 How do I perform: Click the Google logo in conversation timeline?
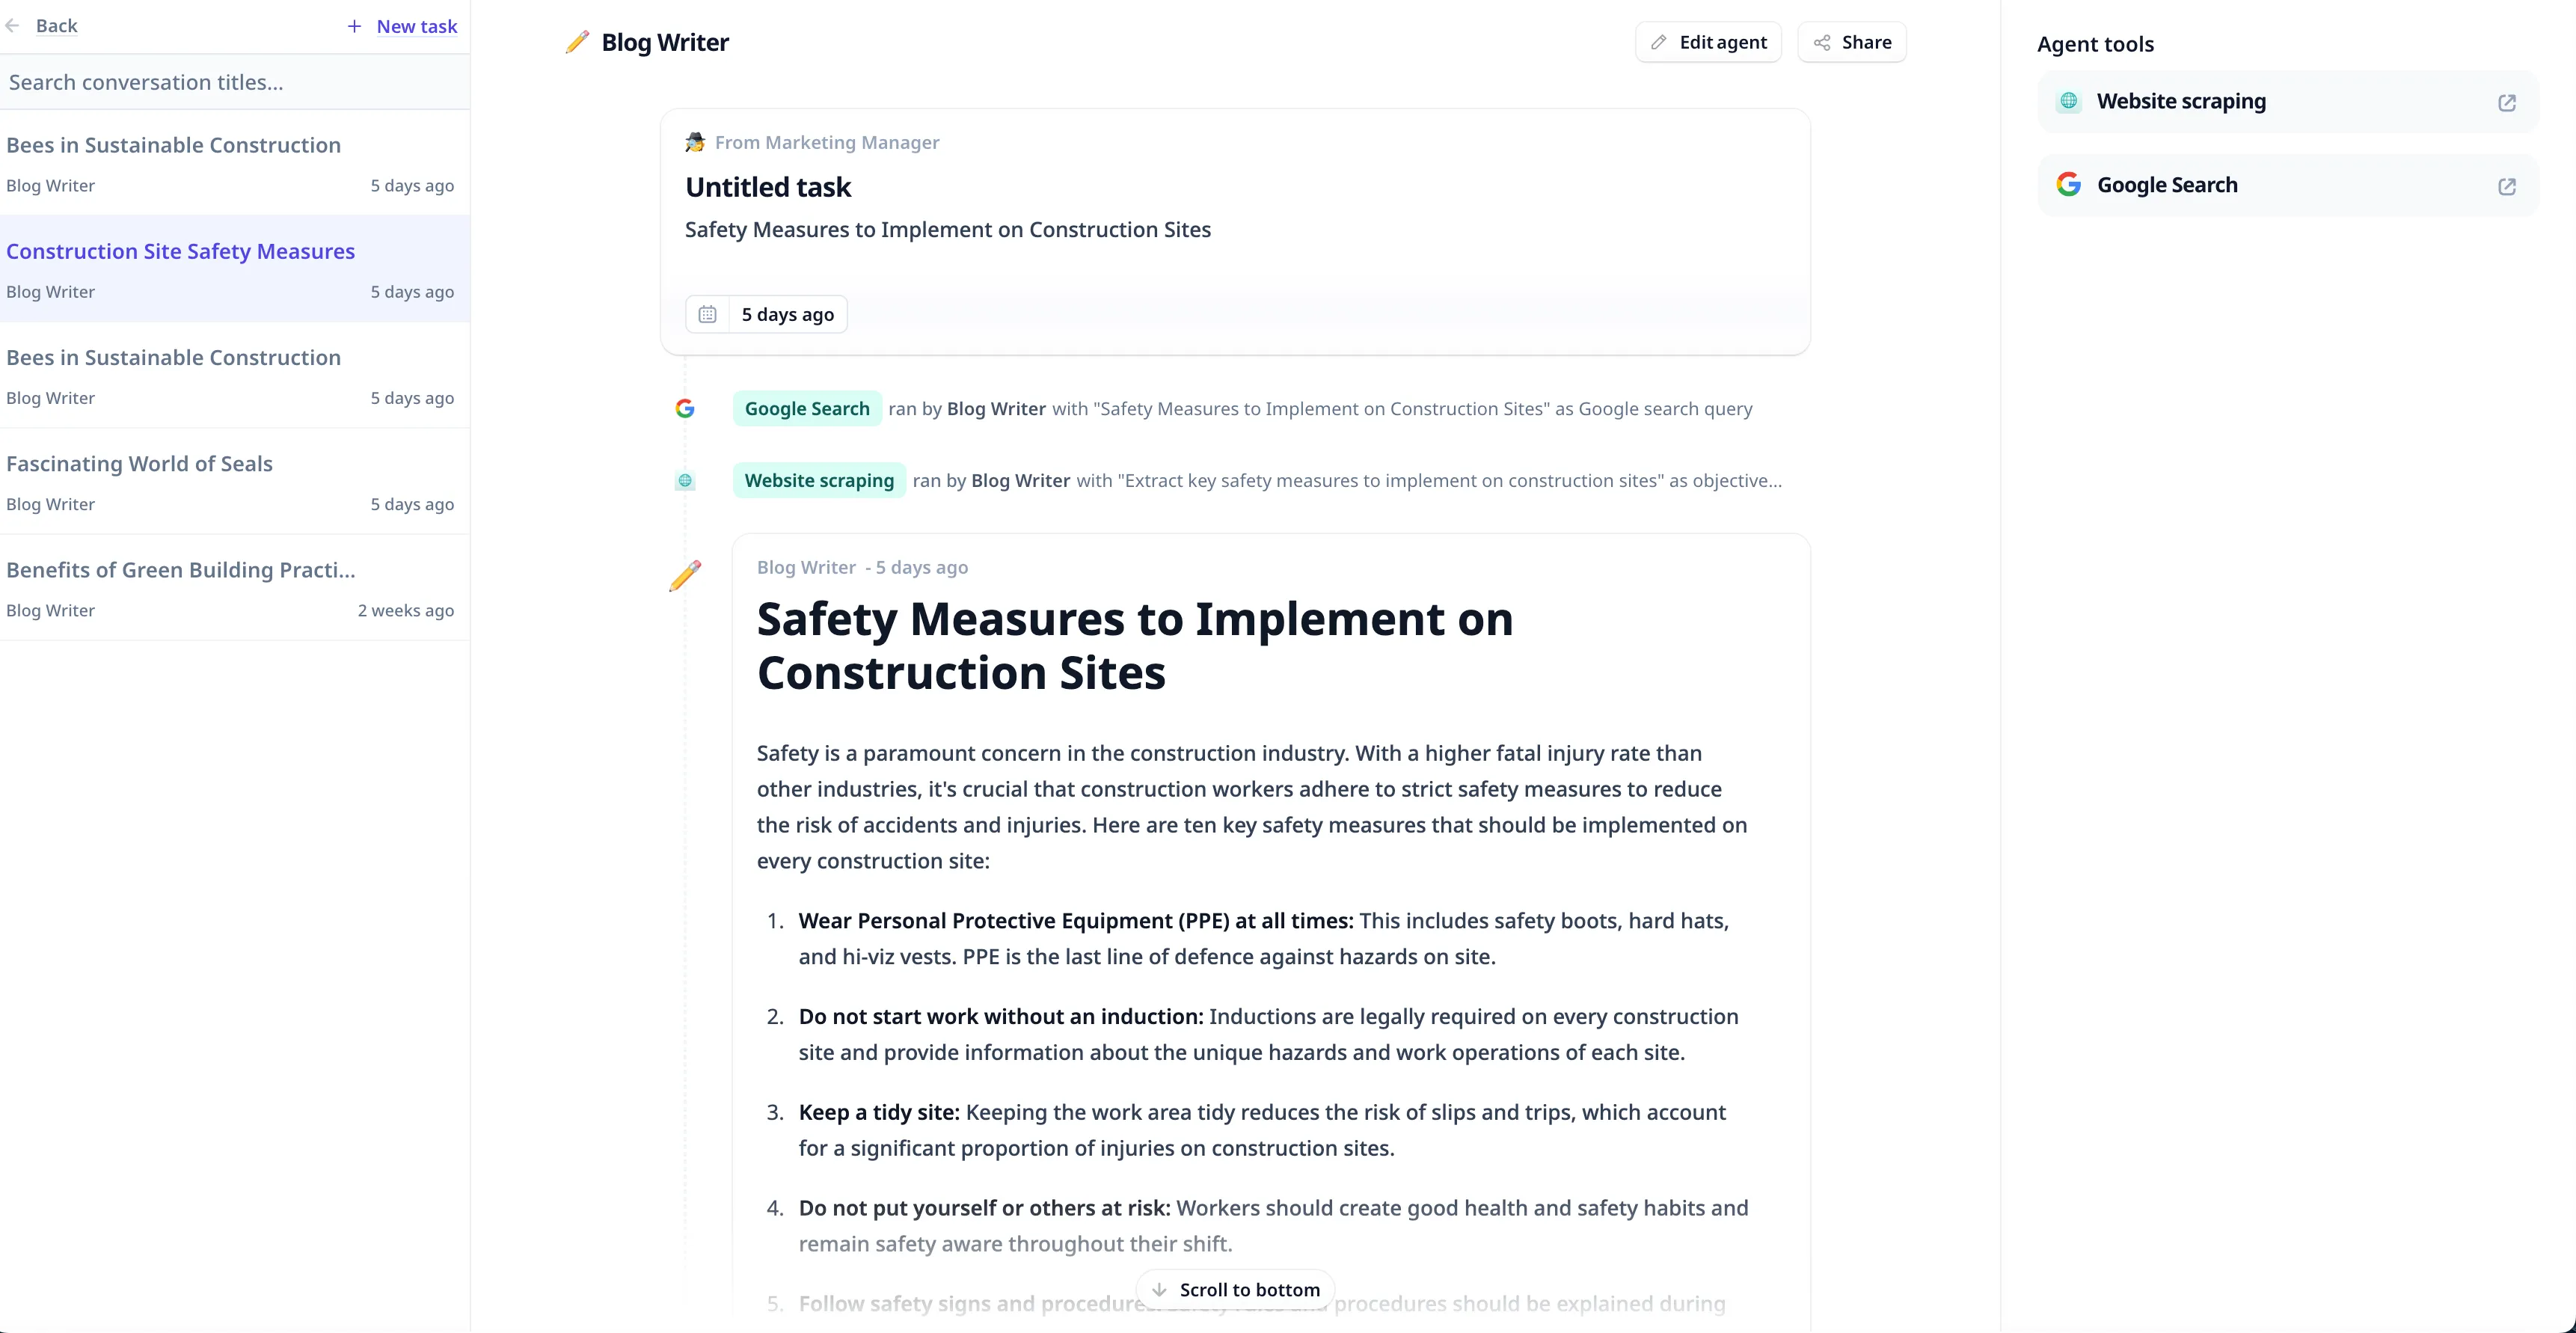point(685,409)
